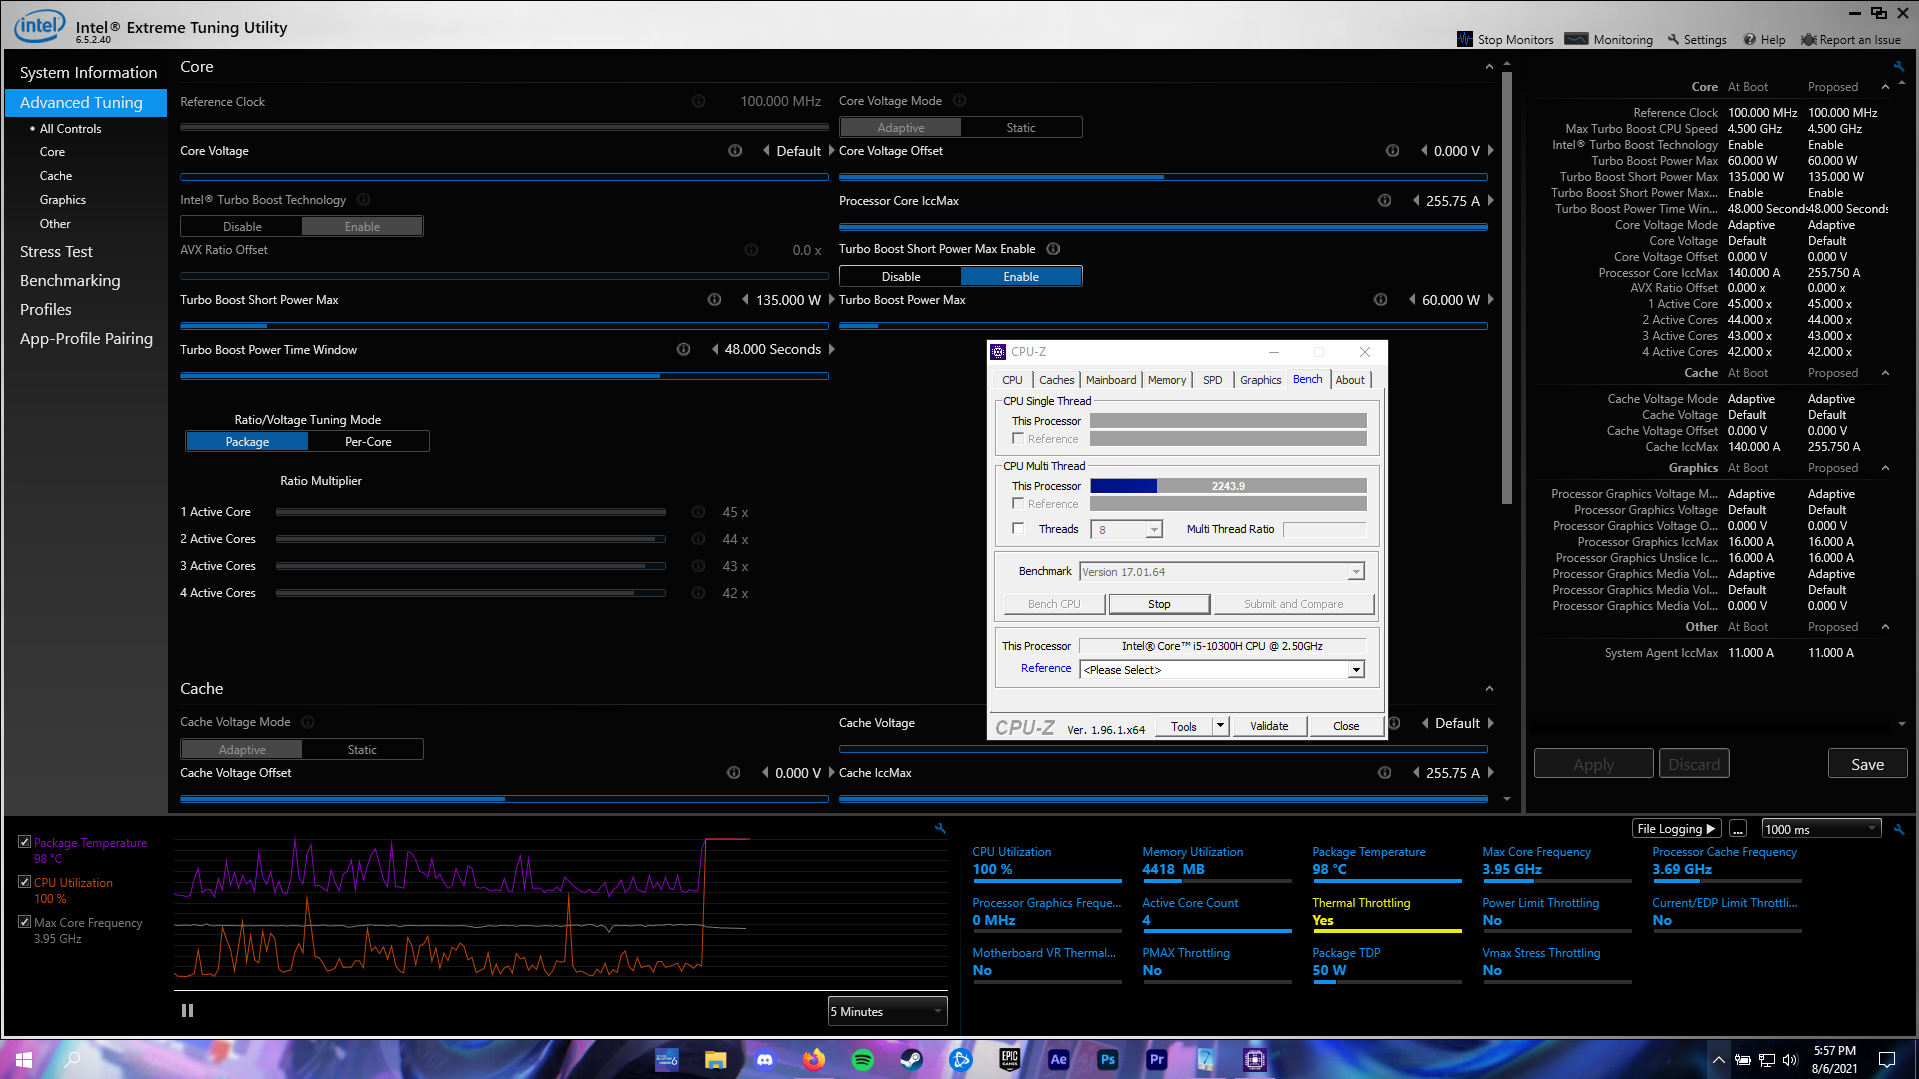
Task: Click the Report an Issue bug icon
Action: pyautogui.click(x=1808, y=39)
